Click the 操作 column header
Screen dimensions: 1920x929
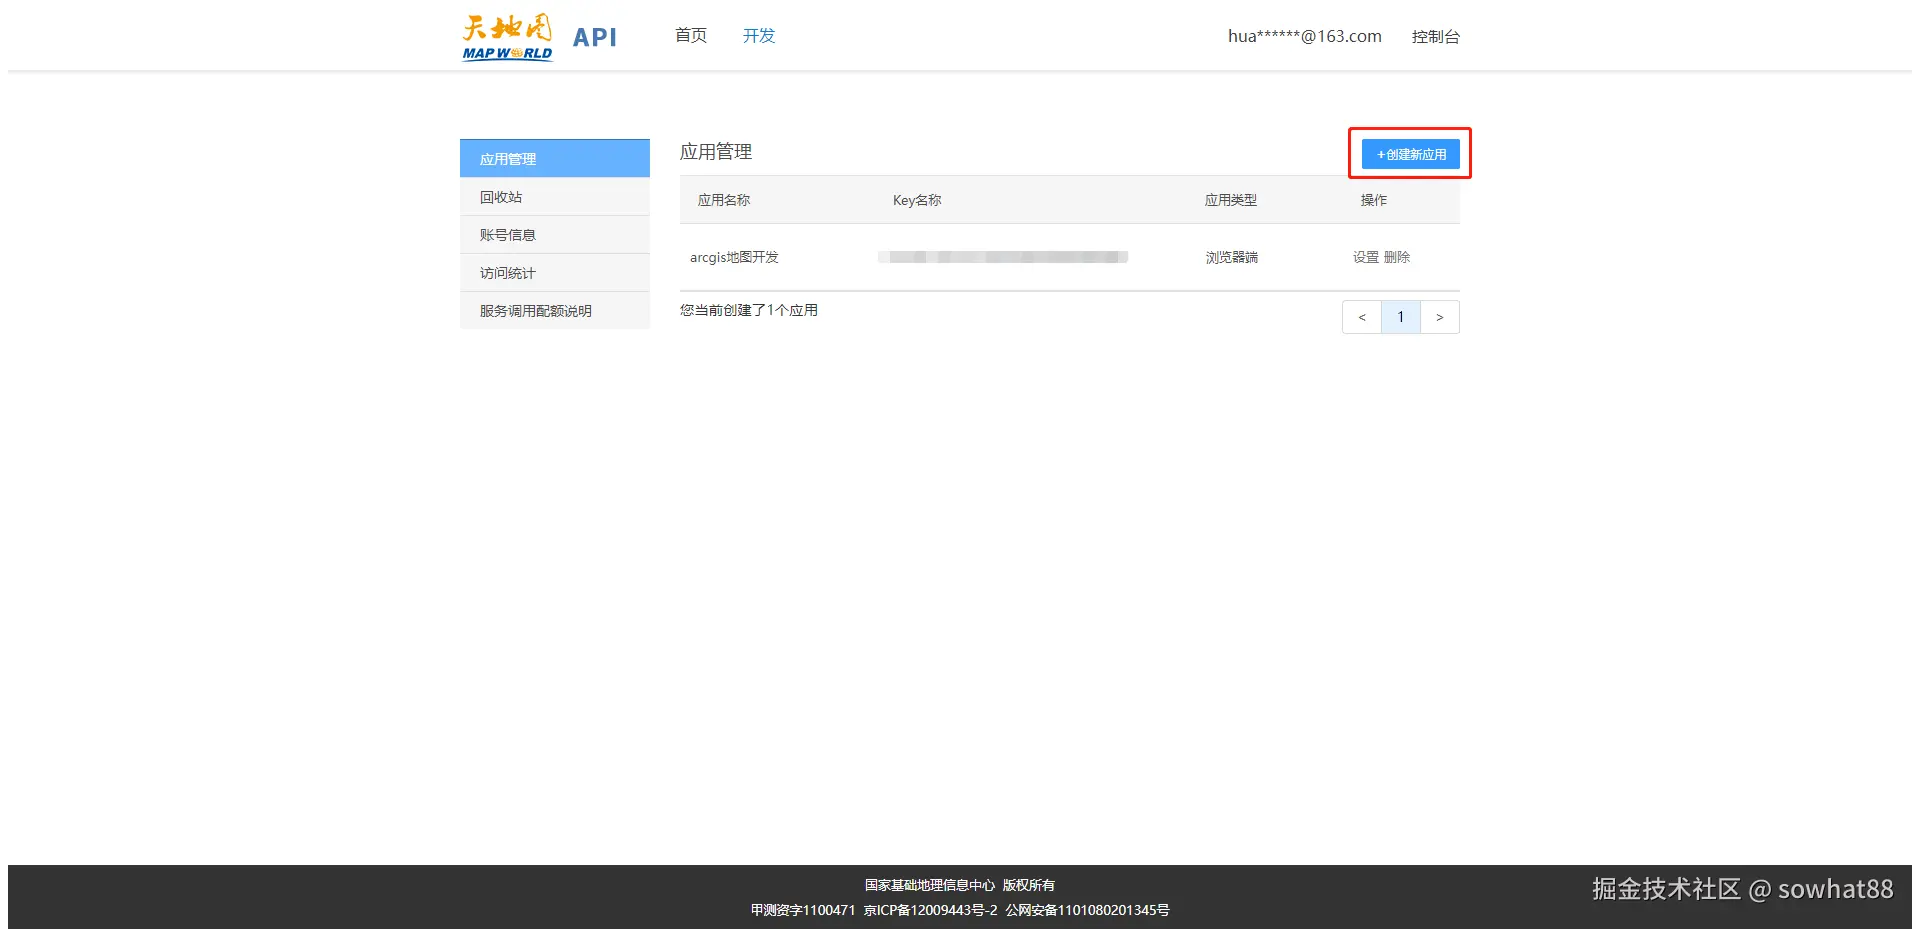tap(1374, 200)
